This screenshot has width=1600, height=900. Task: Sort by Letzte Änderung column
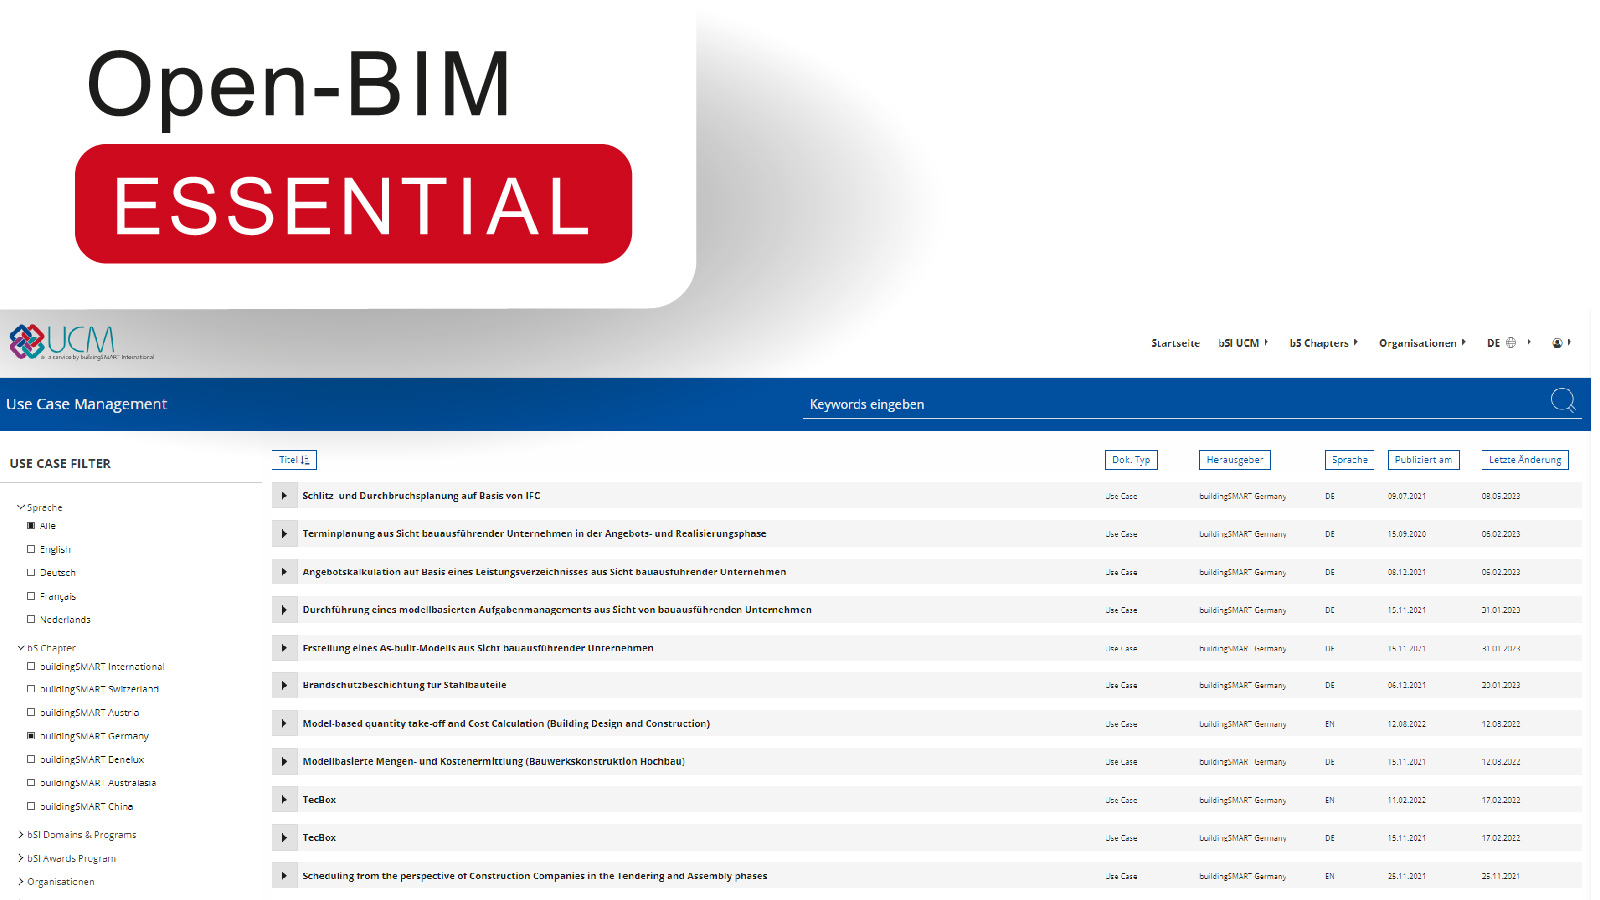click(x=1524, y=460)
